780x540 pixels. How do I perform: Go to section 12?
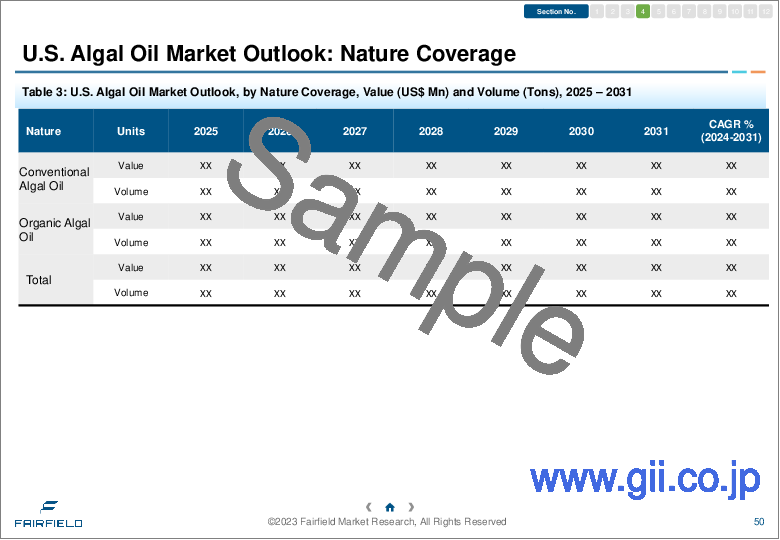765,12
